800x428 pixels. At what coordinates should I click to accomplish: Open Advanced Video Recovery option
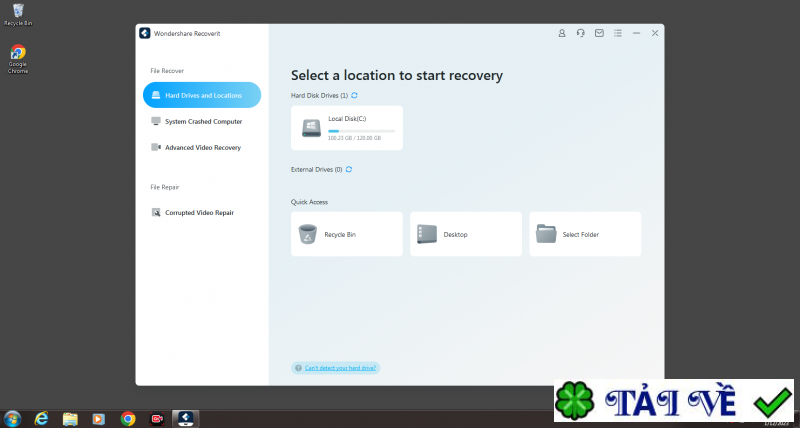[x=196, y=147]
